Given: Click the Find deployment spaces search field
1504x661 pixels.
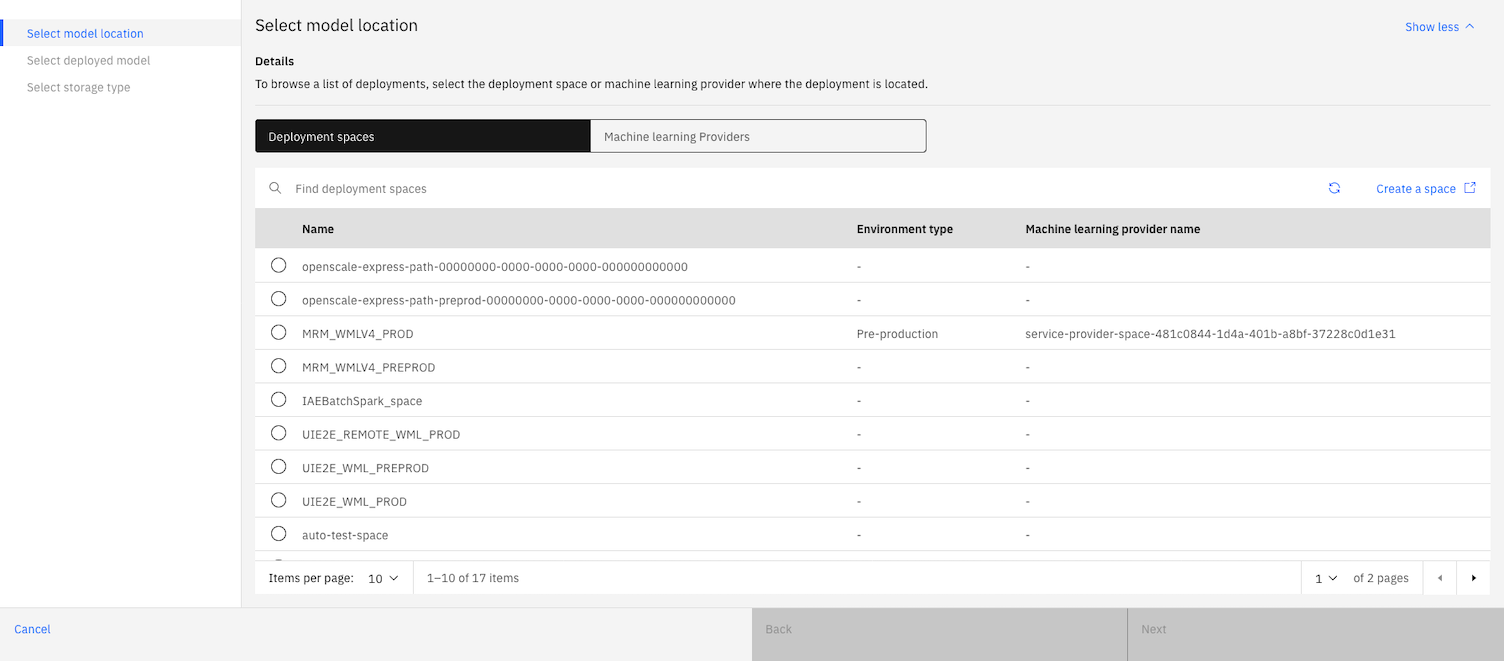Looking at the screenshot, I should [x=800, y=188].
